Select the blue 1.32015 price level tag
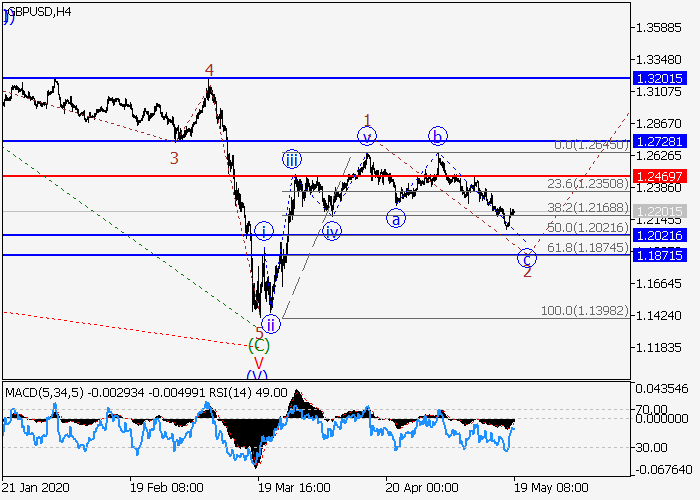 (x=658, y=77)
